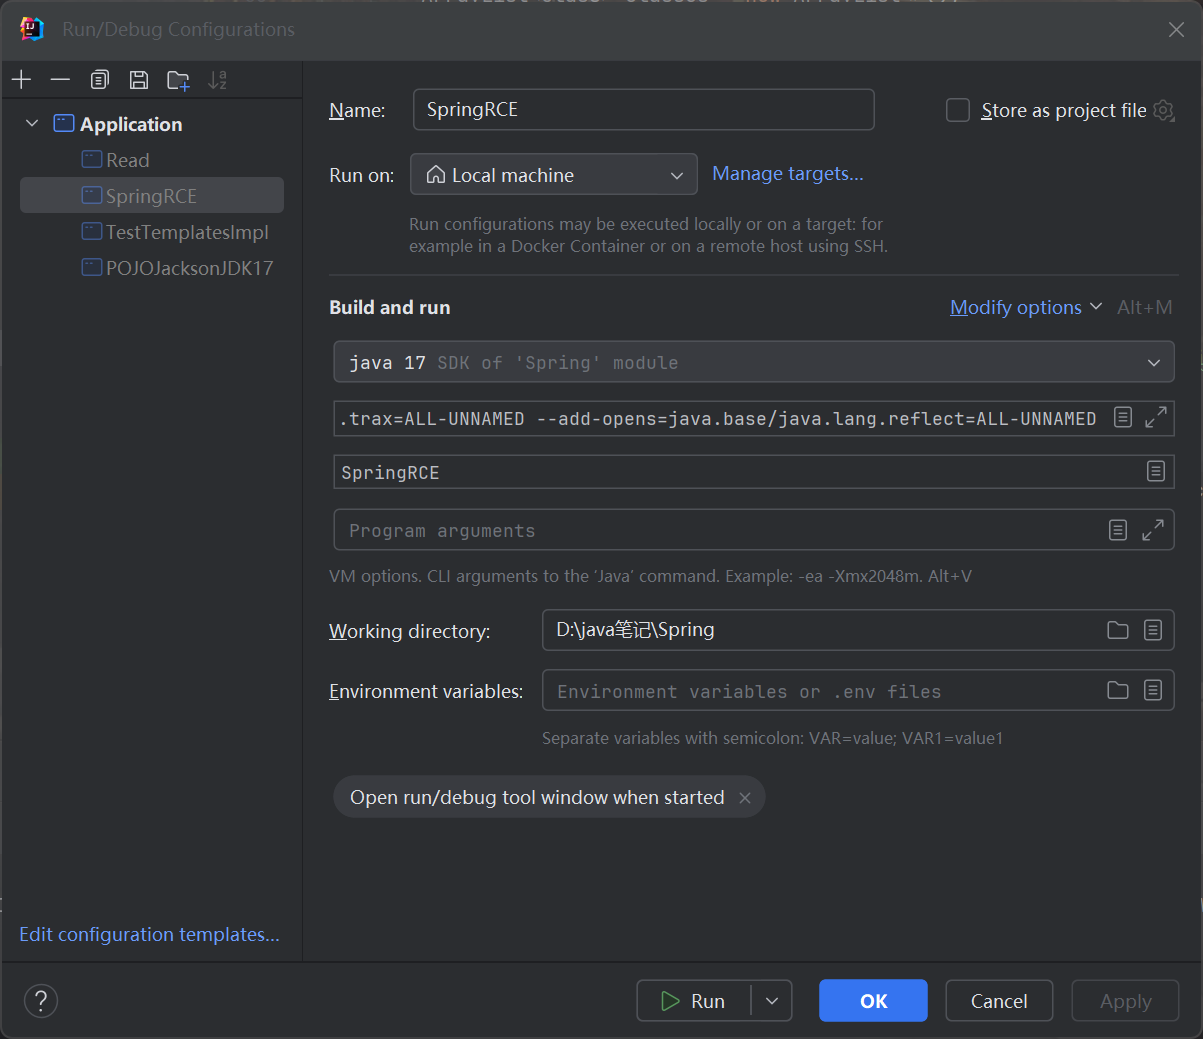Click the Manage targets link
Image resolution: width=1203 pixels, height=1039 pixels.
coord(787,174)
